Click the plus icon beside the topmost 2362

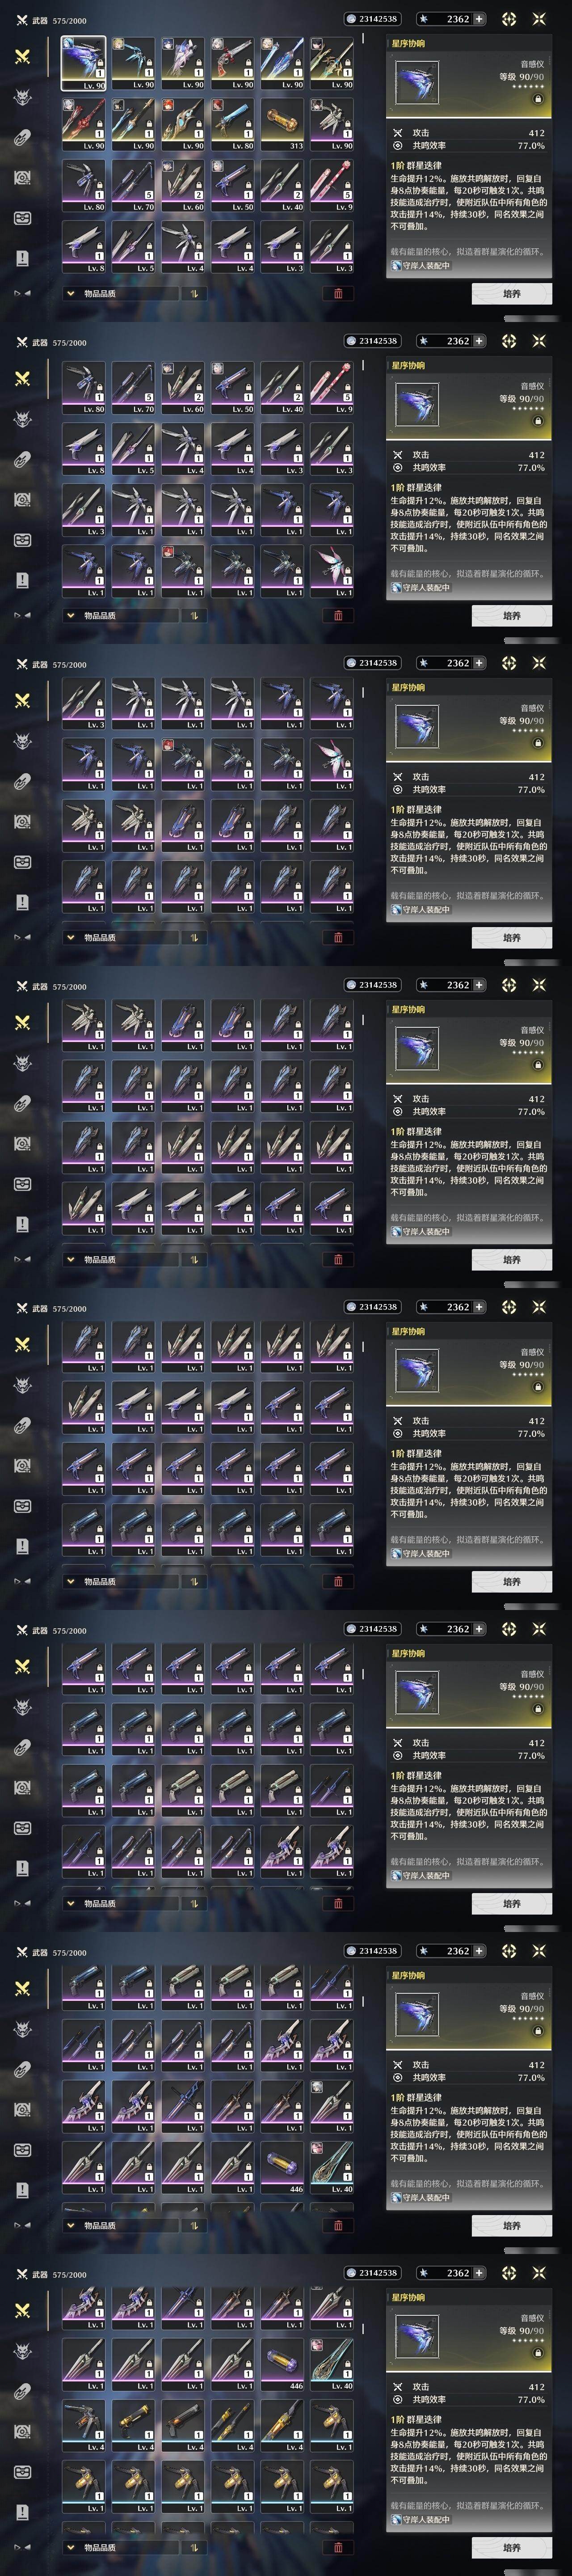coord(479,19)
